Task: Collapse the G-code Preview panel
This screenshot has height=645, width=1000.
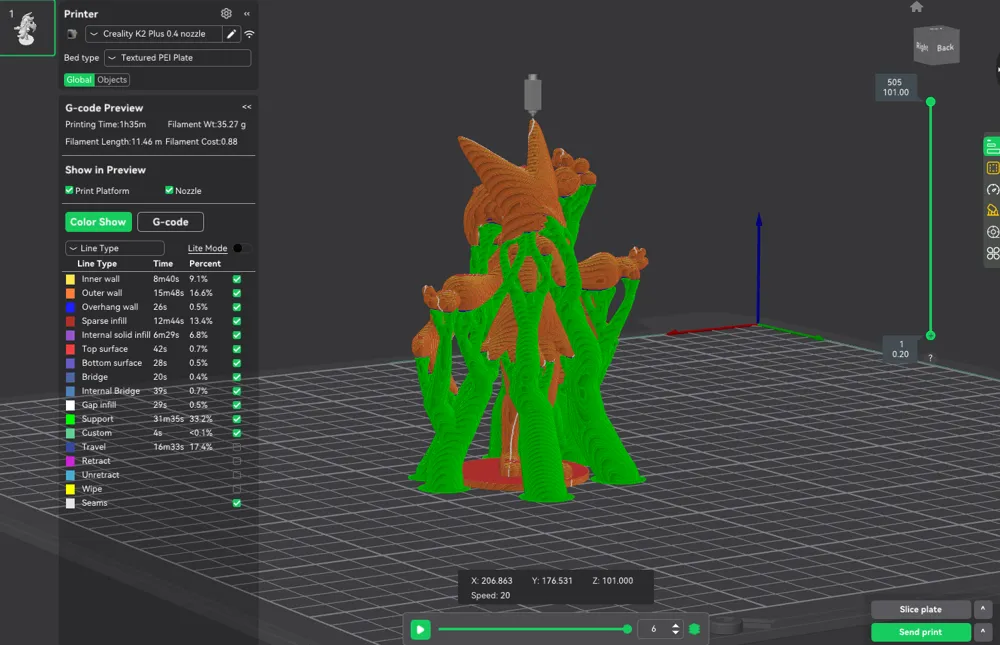Action: point(247,107)
